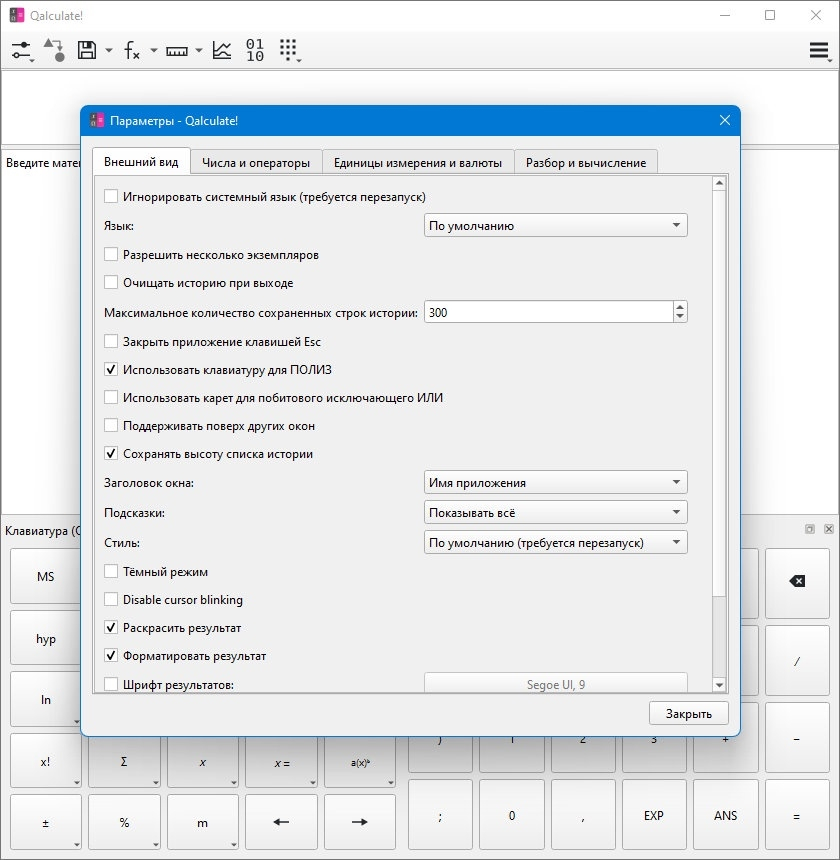The width and height of the screenshot is (840, 860).
Task: Click the equals key on keypad
Action: coord(797,816)
